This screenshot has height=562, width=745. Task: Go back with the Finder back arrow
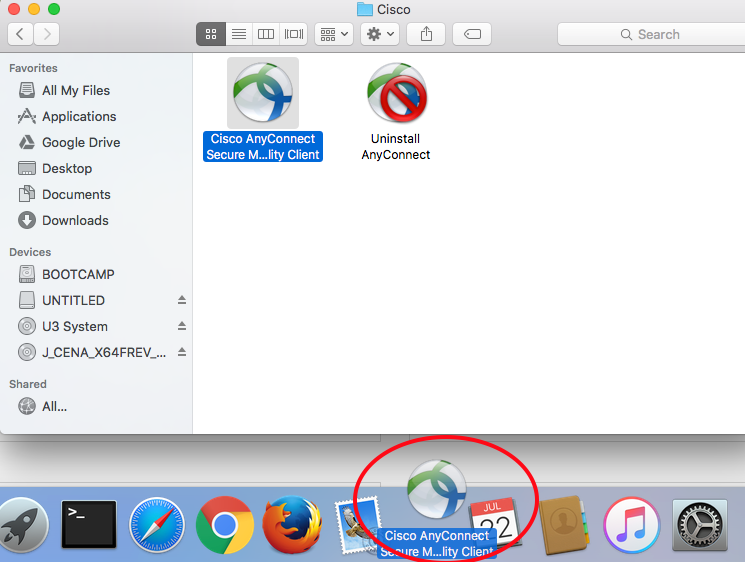coord(20,34)
